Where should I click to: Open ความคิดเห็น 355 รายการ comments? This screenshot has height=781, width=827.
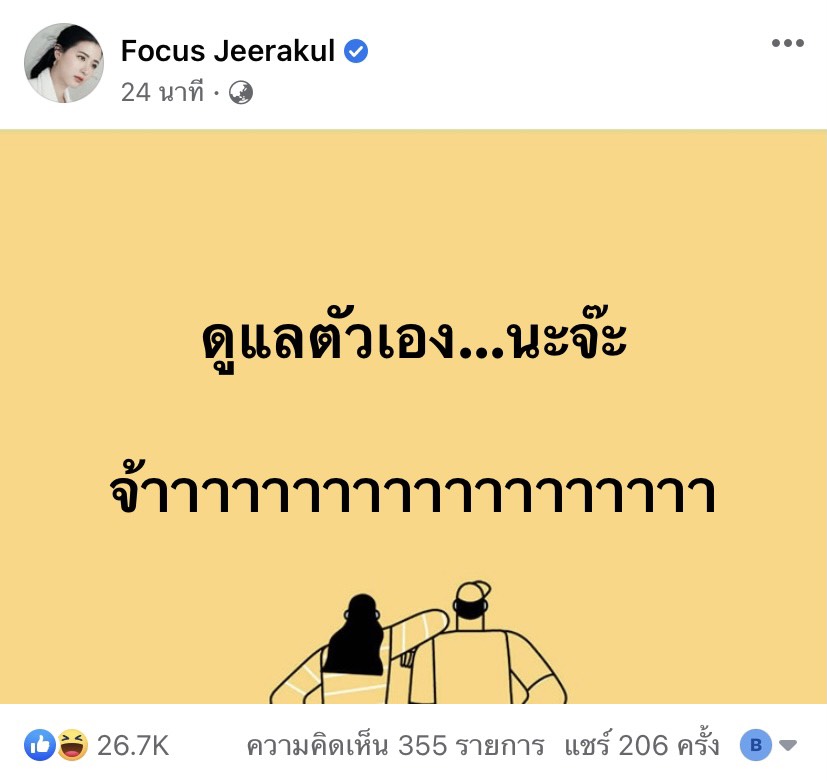[395, 746]
